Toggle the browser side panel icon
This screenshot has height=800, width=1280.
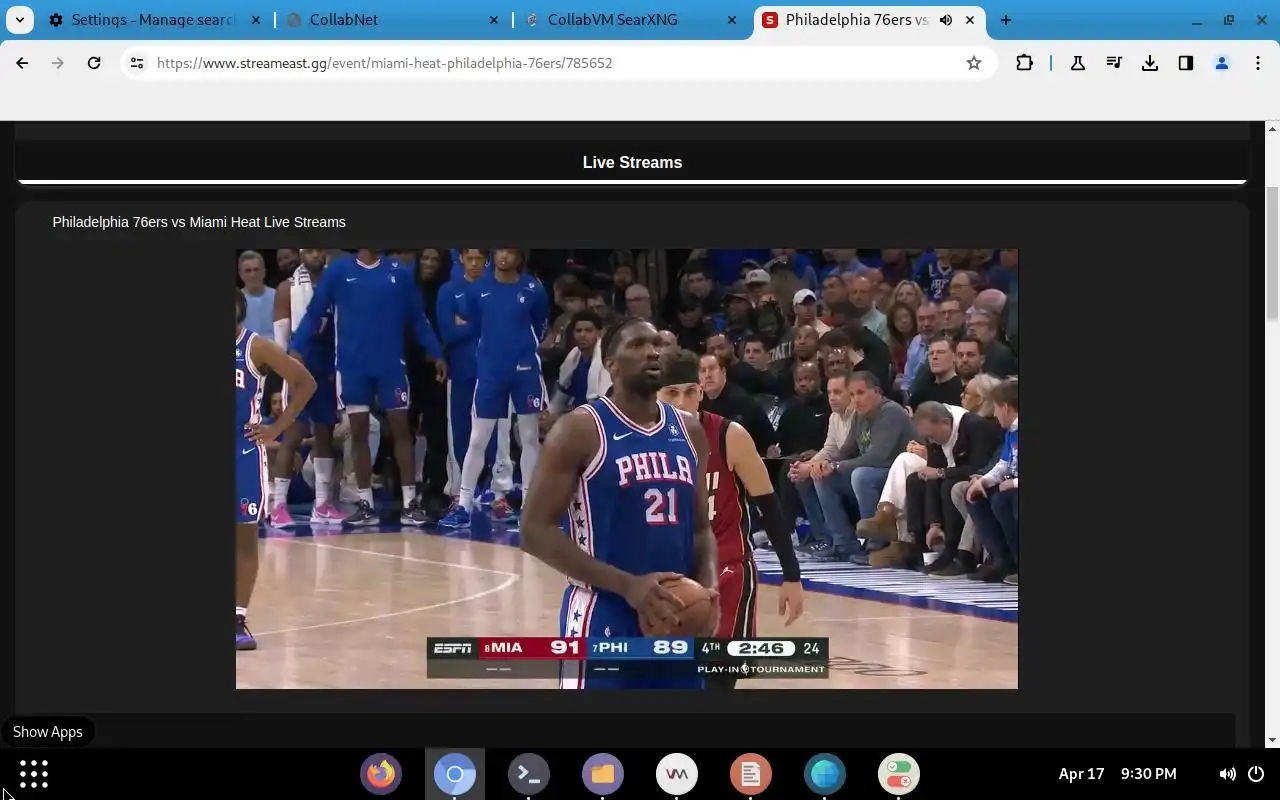tap(1186, 63)
